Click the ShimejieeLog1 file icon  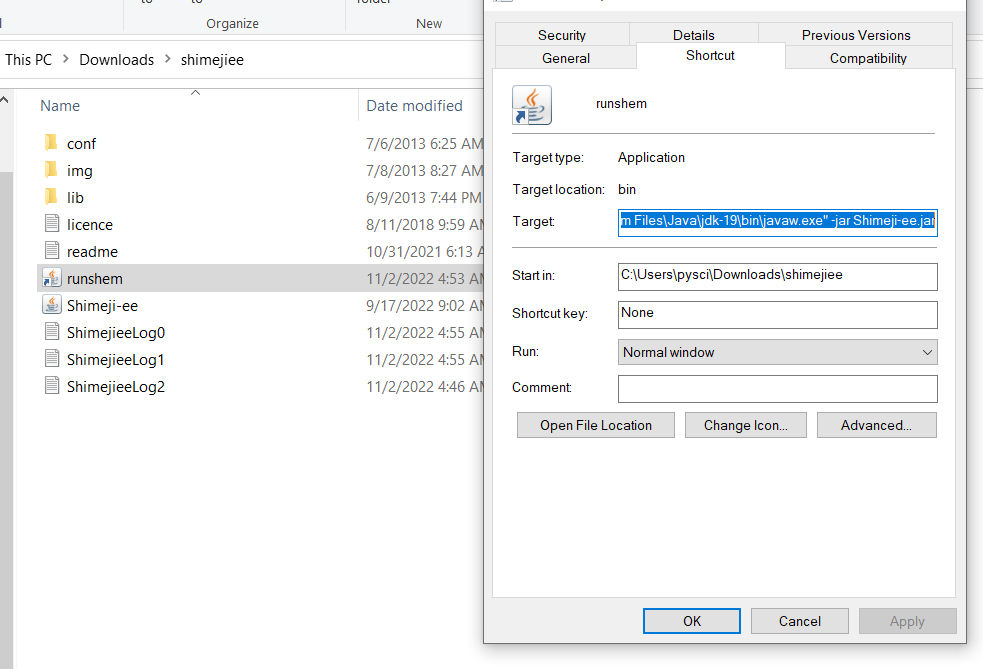[x=52, y=359]
